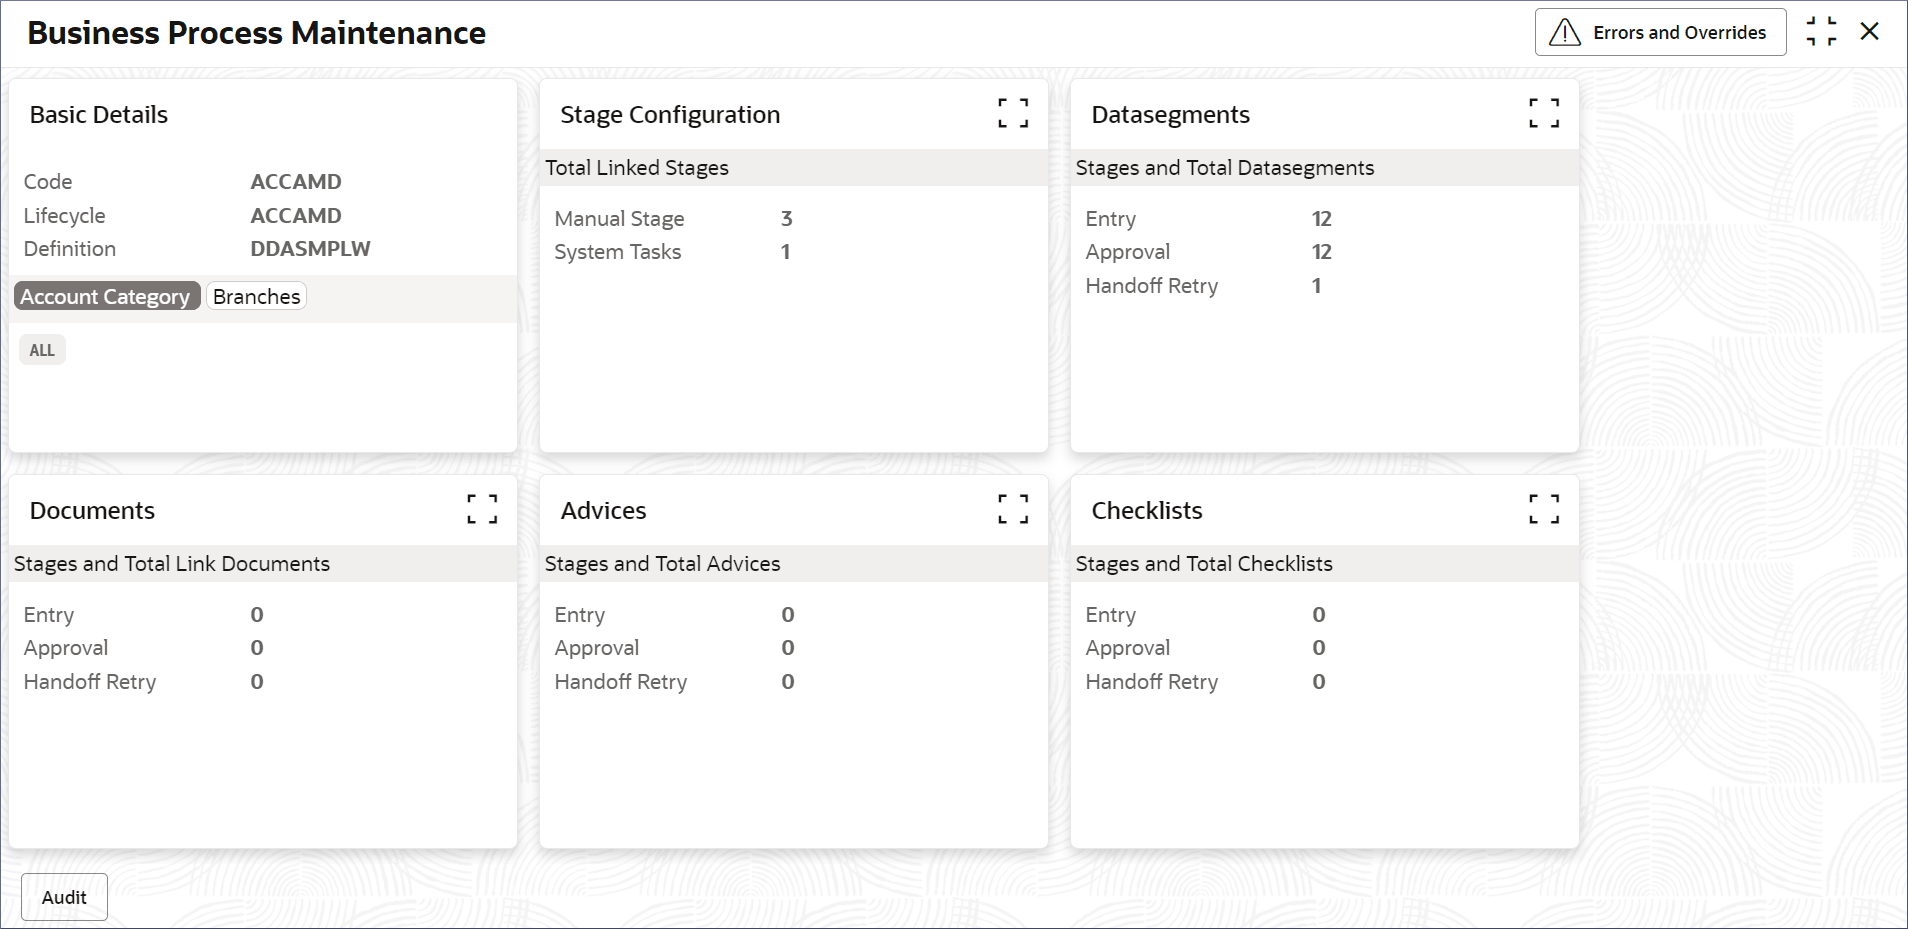Switch to the Branches tab
This screenshot has width=1908, height=929.
pyautogui.click(x=256, y=297)
